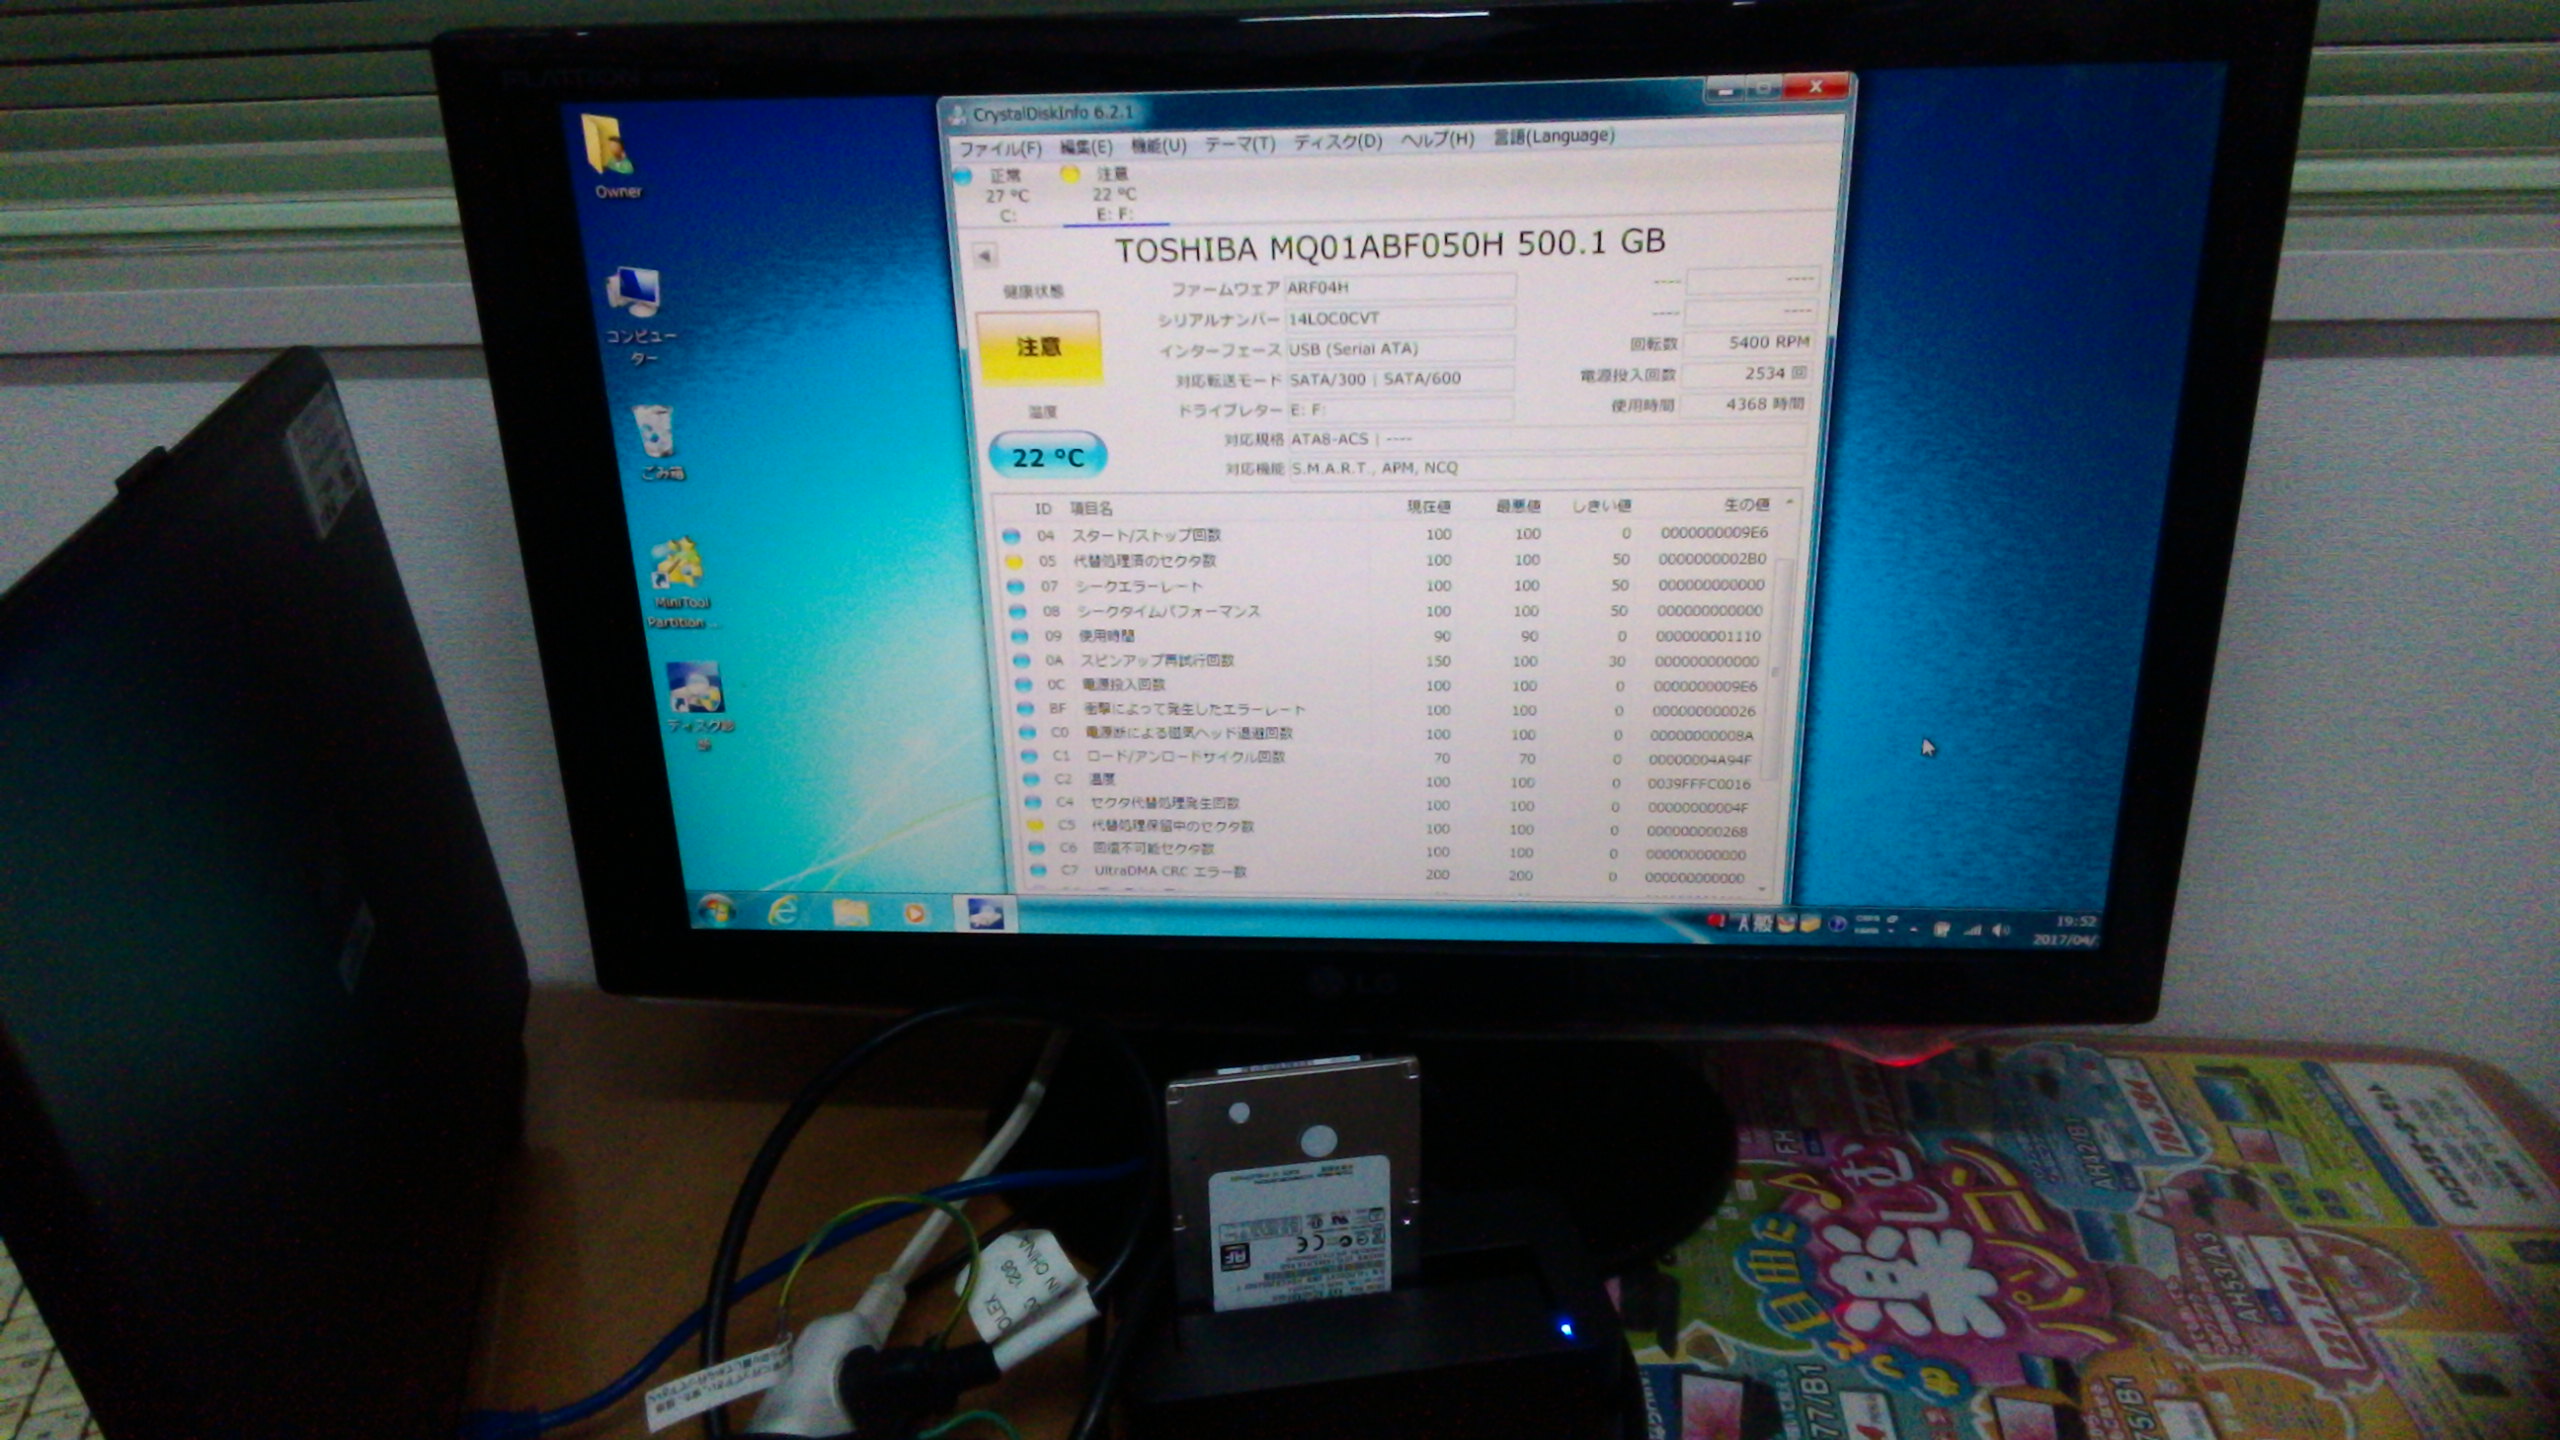Open the ごみ箱 recycle bin icon
This screenshot has height=1440, width=2560.
click(660, 442)
